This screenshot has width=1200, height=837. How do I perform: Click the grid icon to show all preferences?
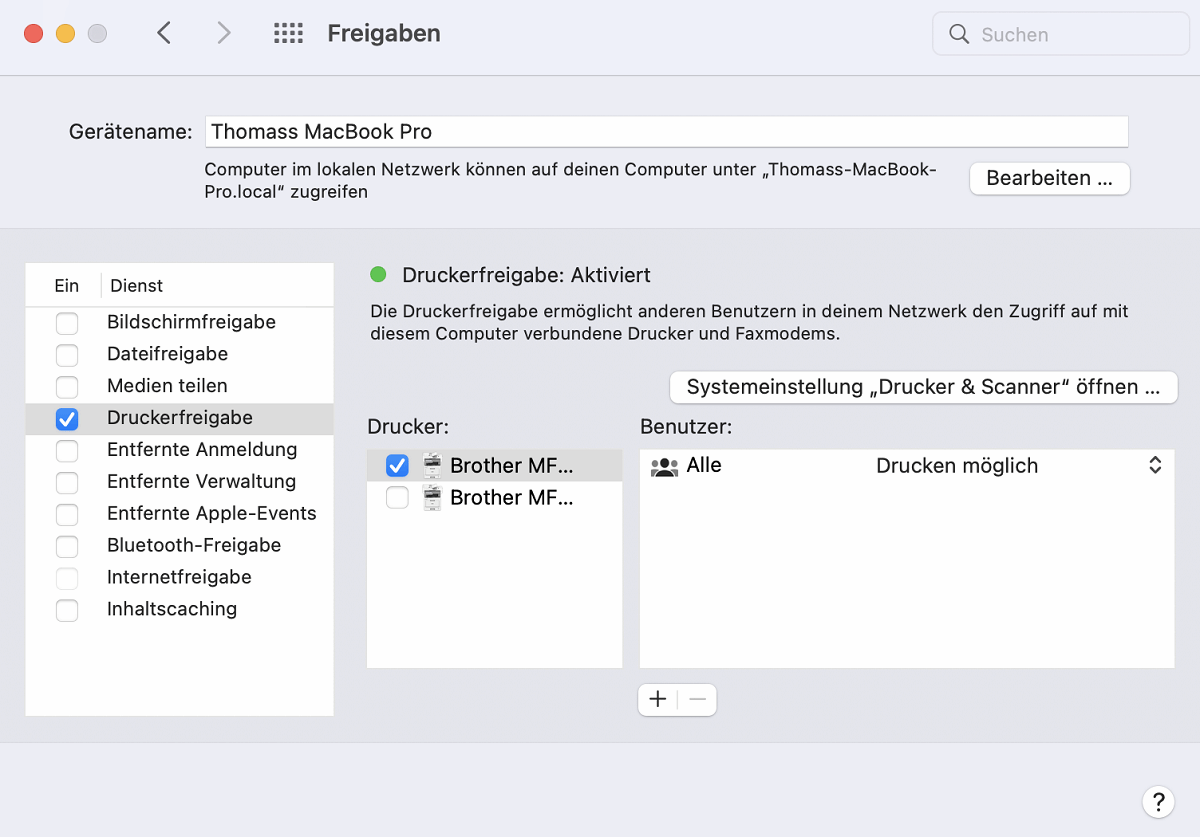click(288, 32)
